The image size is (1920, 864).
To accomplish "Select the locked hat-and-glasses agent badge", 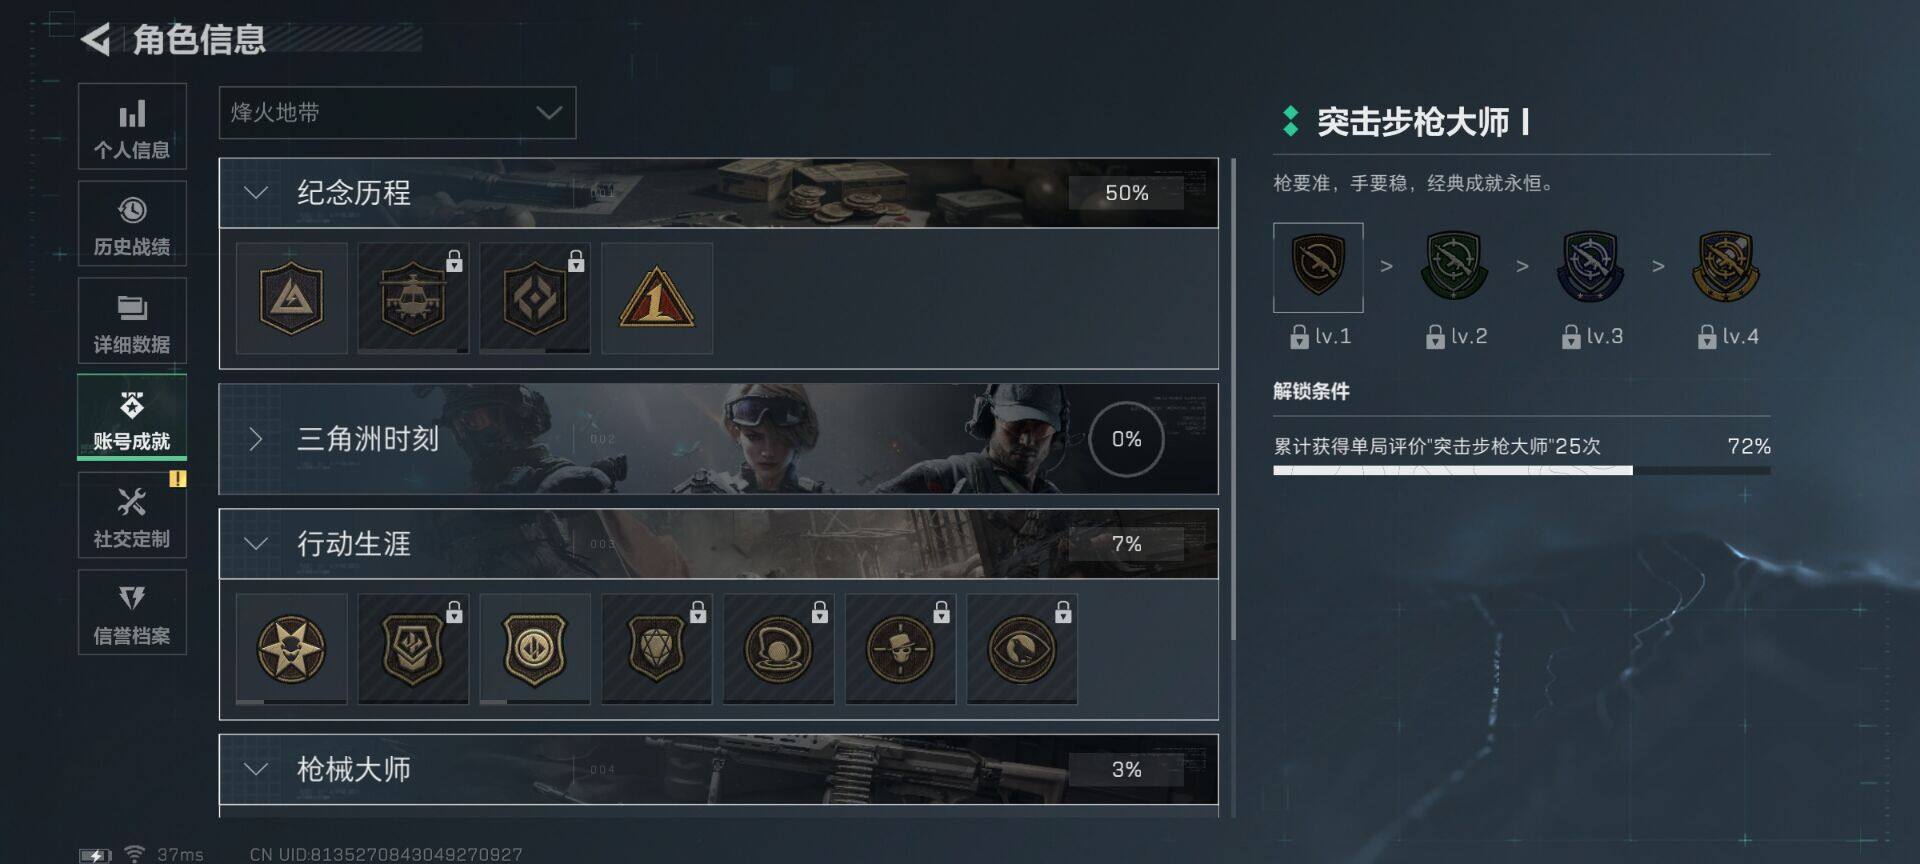I will [900, 649].
